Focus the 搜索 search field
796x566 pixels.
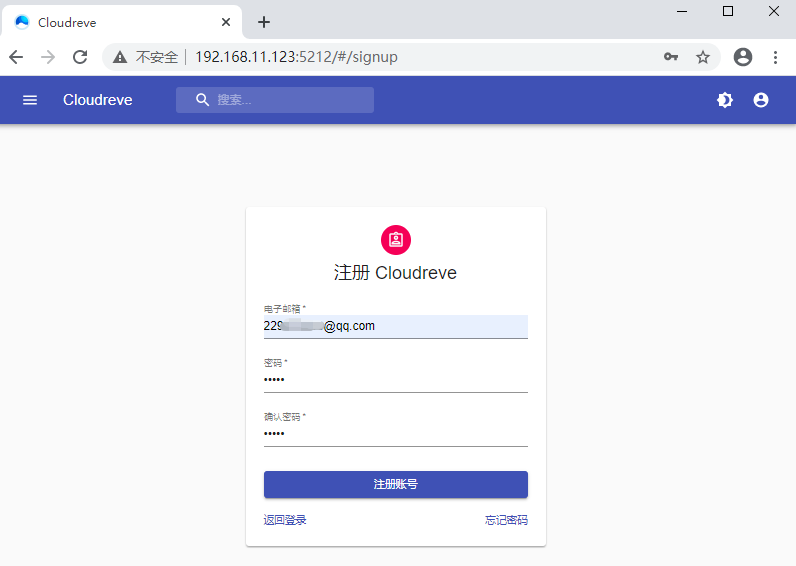click(275, 100)
